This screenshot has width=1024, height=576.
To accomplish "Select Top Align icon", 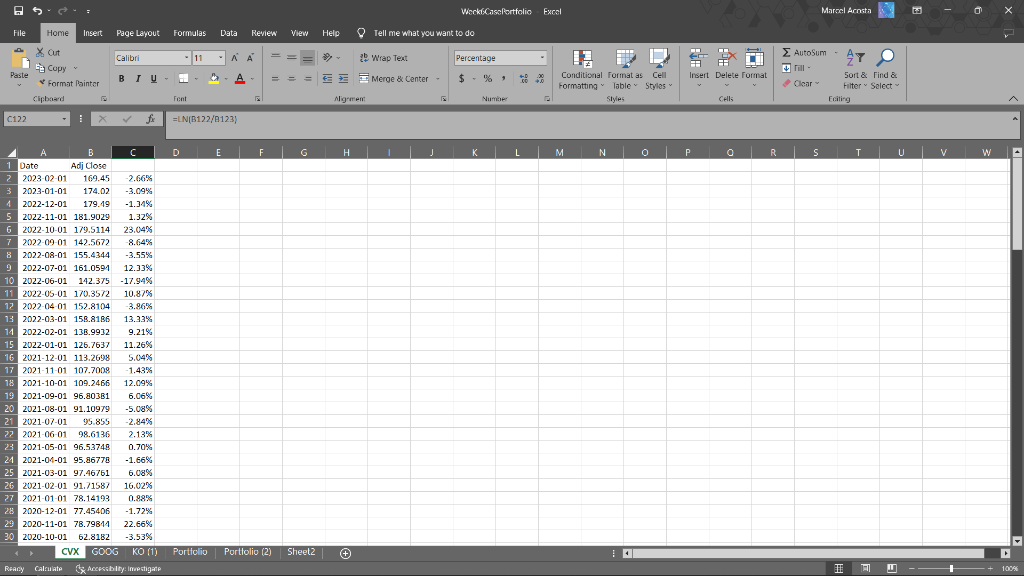I will click(x=276, y=58).
